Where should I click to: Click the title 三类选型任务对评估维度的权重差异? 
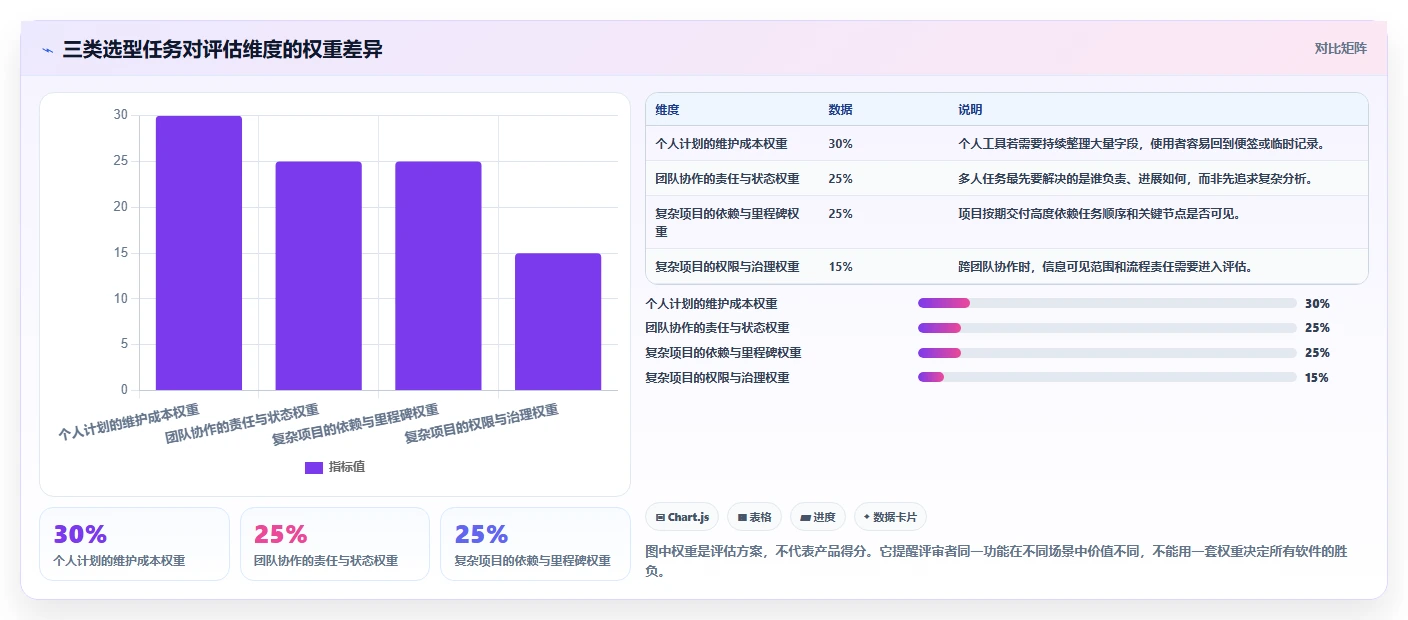click(222, 49)
